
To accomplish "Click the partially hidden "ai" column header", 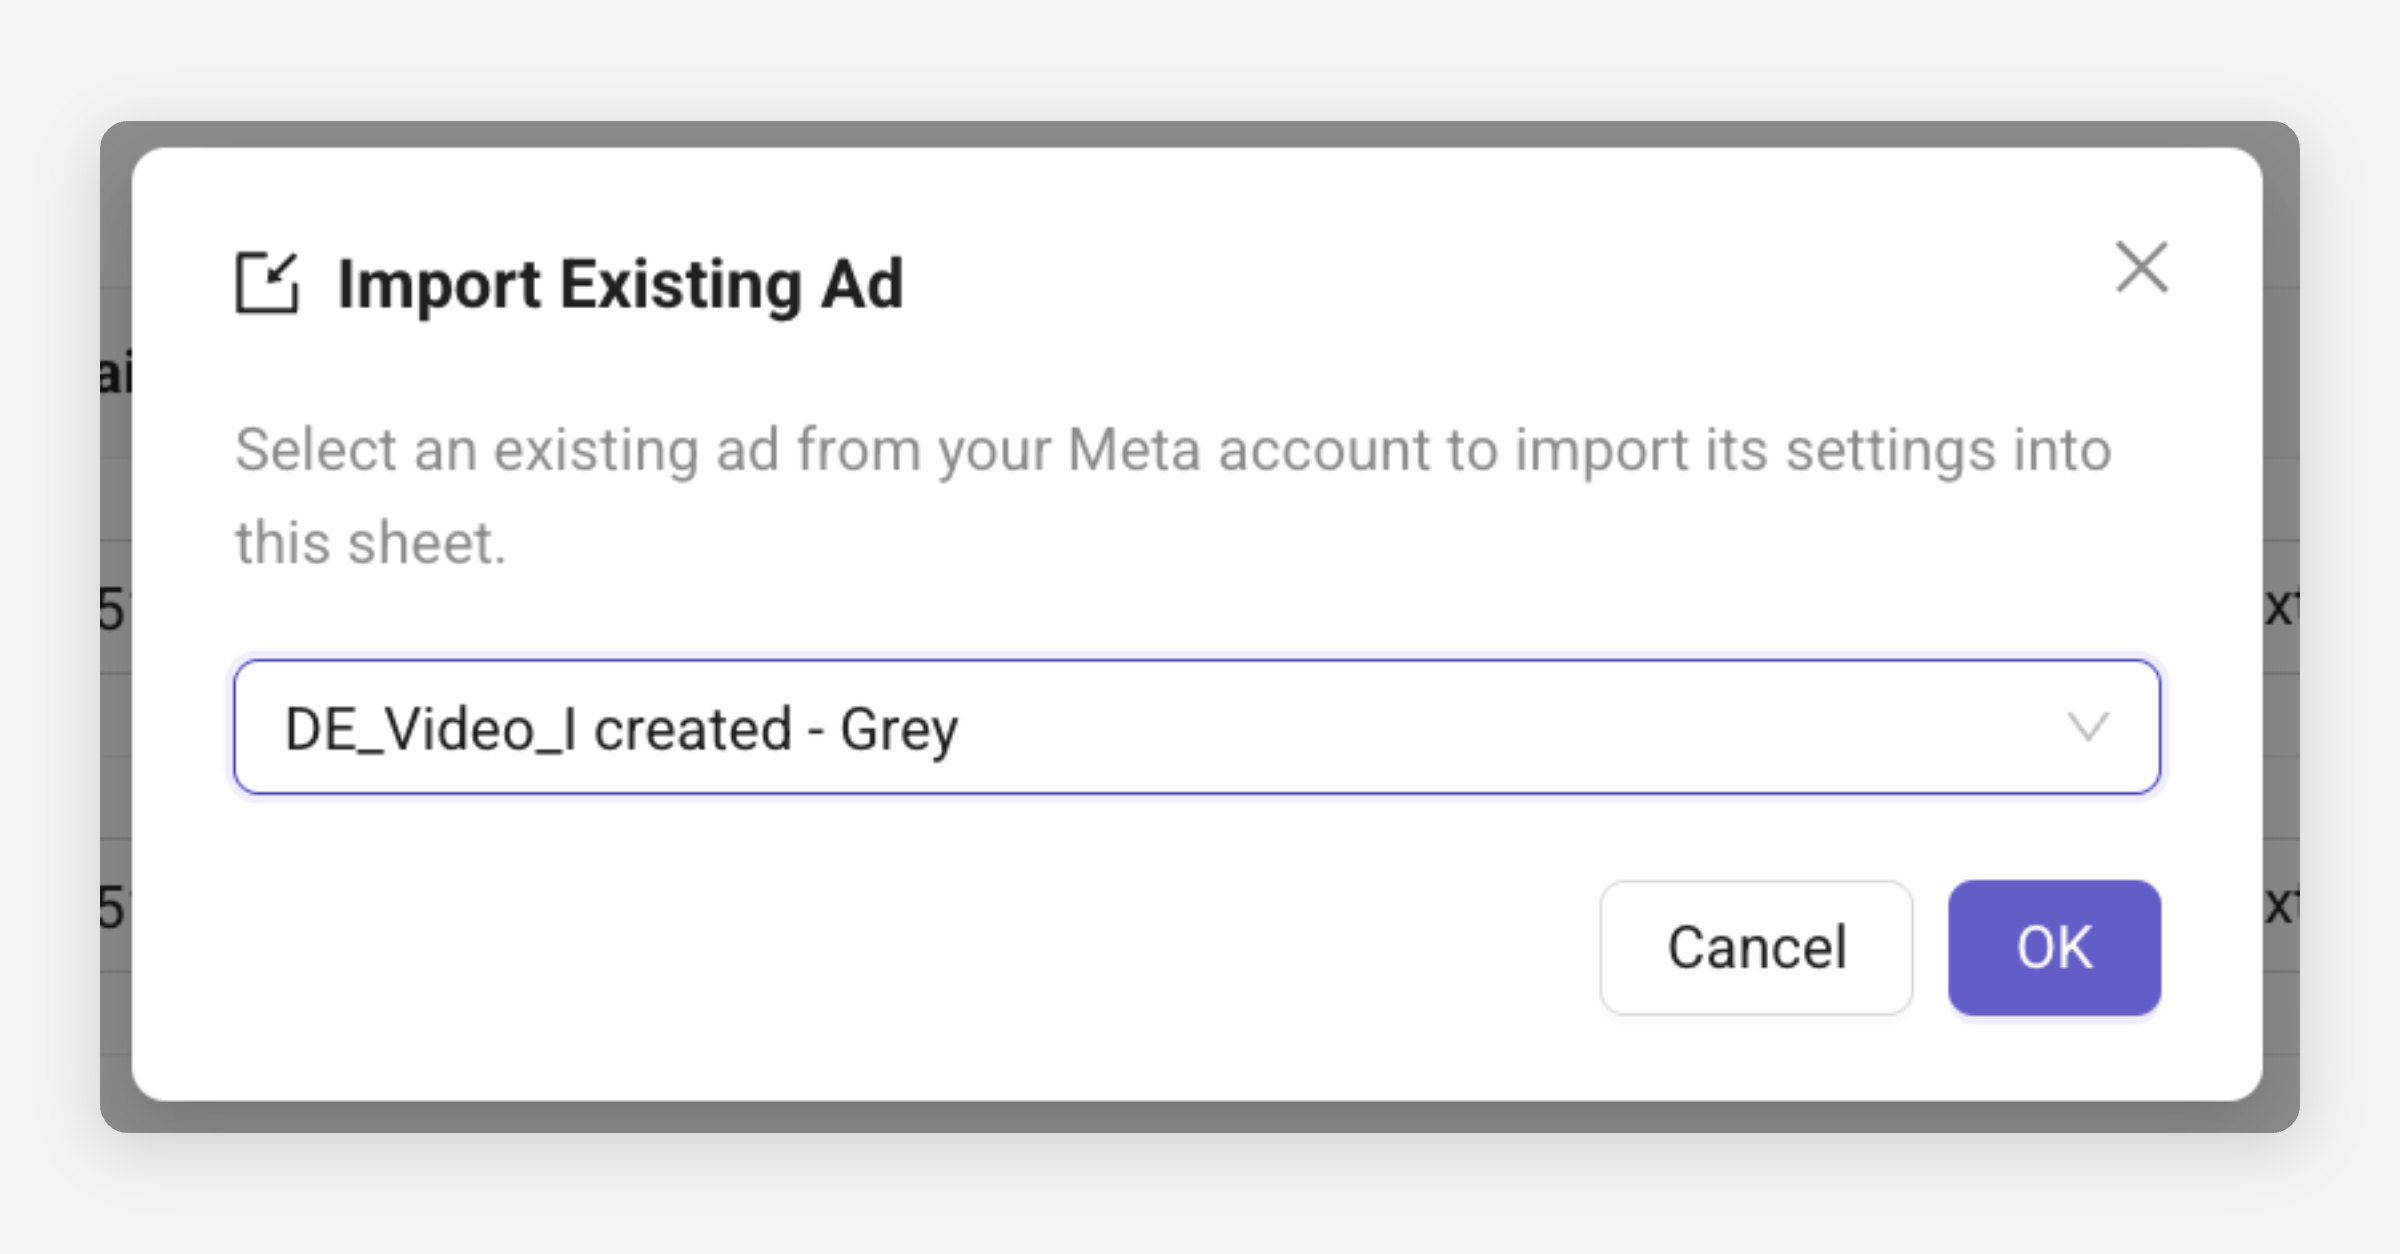I will click(115, 373).
